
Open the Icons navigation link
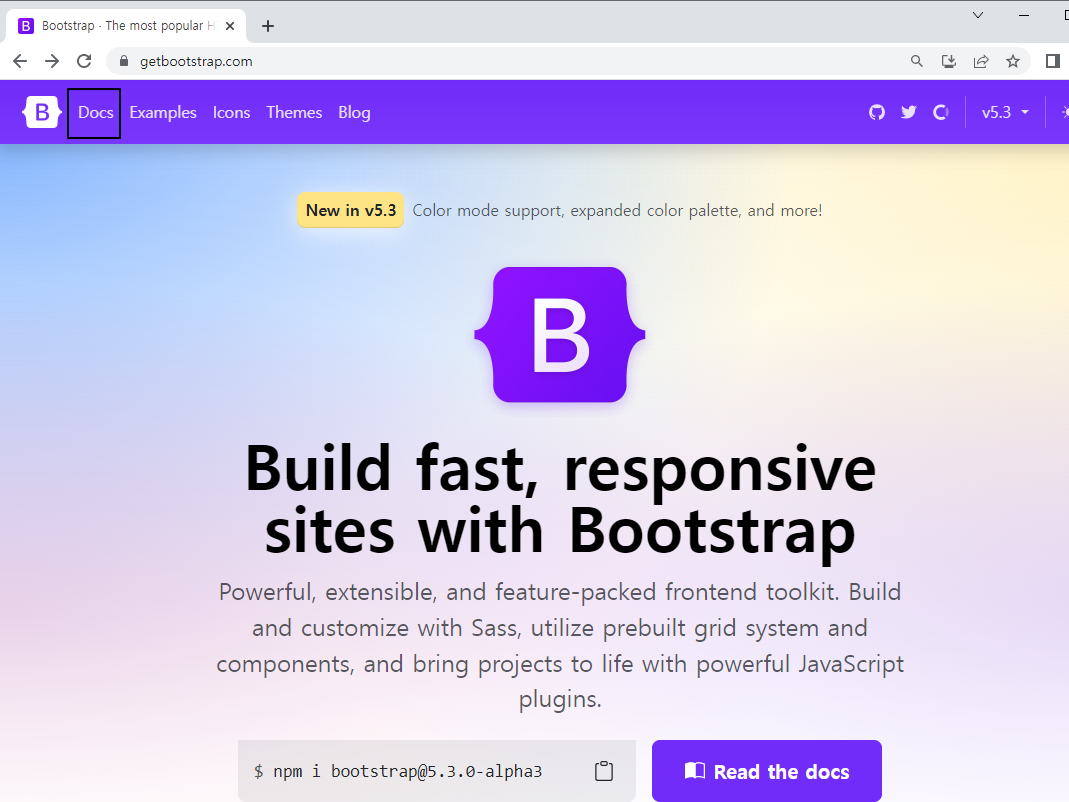click(231, 113)
